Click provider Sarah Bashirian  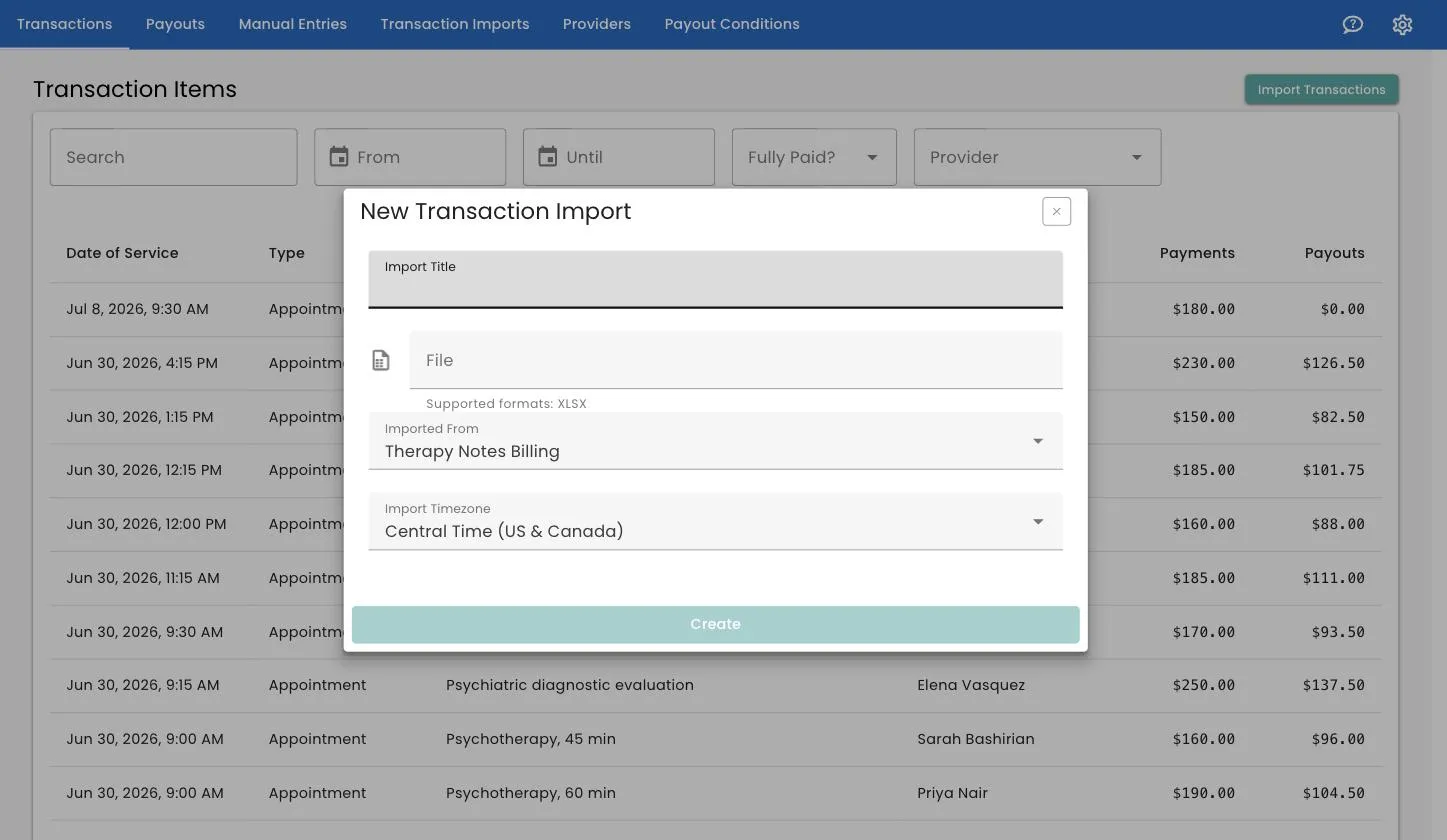(x=976, y=739)
